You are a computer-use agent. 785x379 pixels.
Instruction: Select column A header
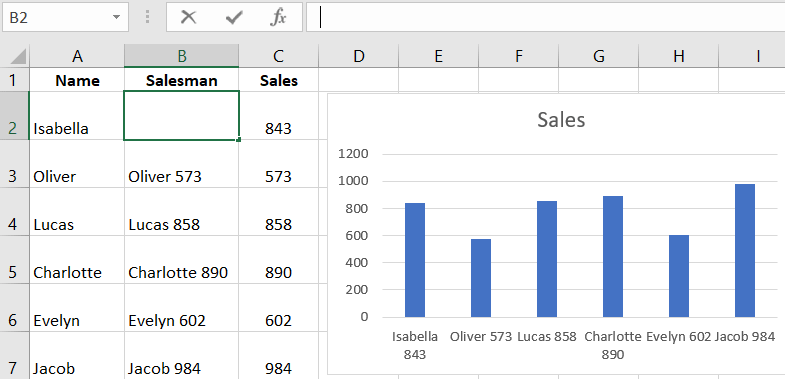[x=77, y=56]
